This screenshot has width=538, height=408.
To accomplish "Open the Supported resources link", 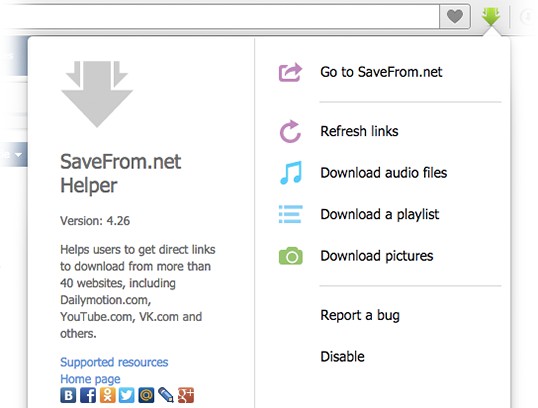I will pos(114,362).
